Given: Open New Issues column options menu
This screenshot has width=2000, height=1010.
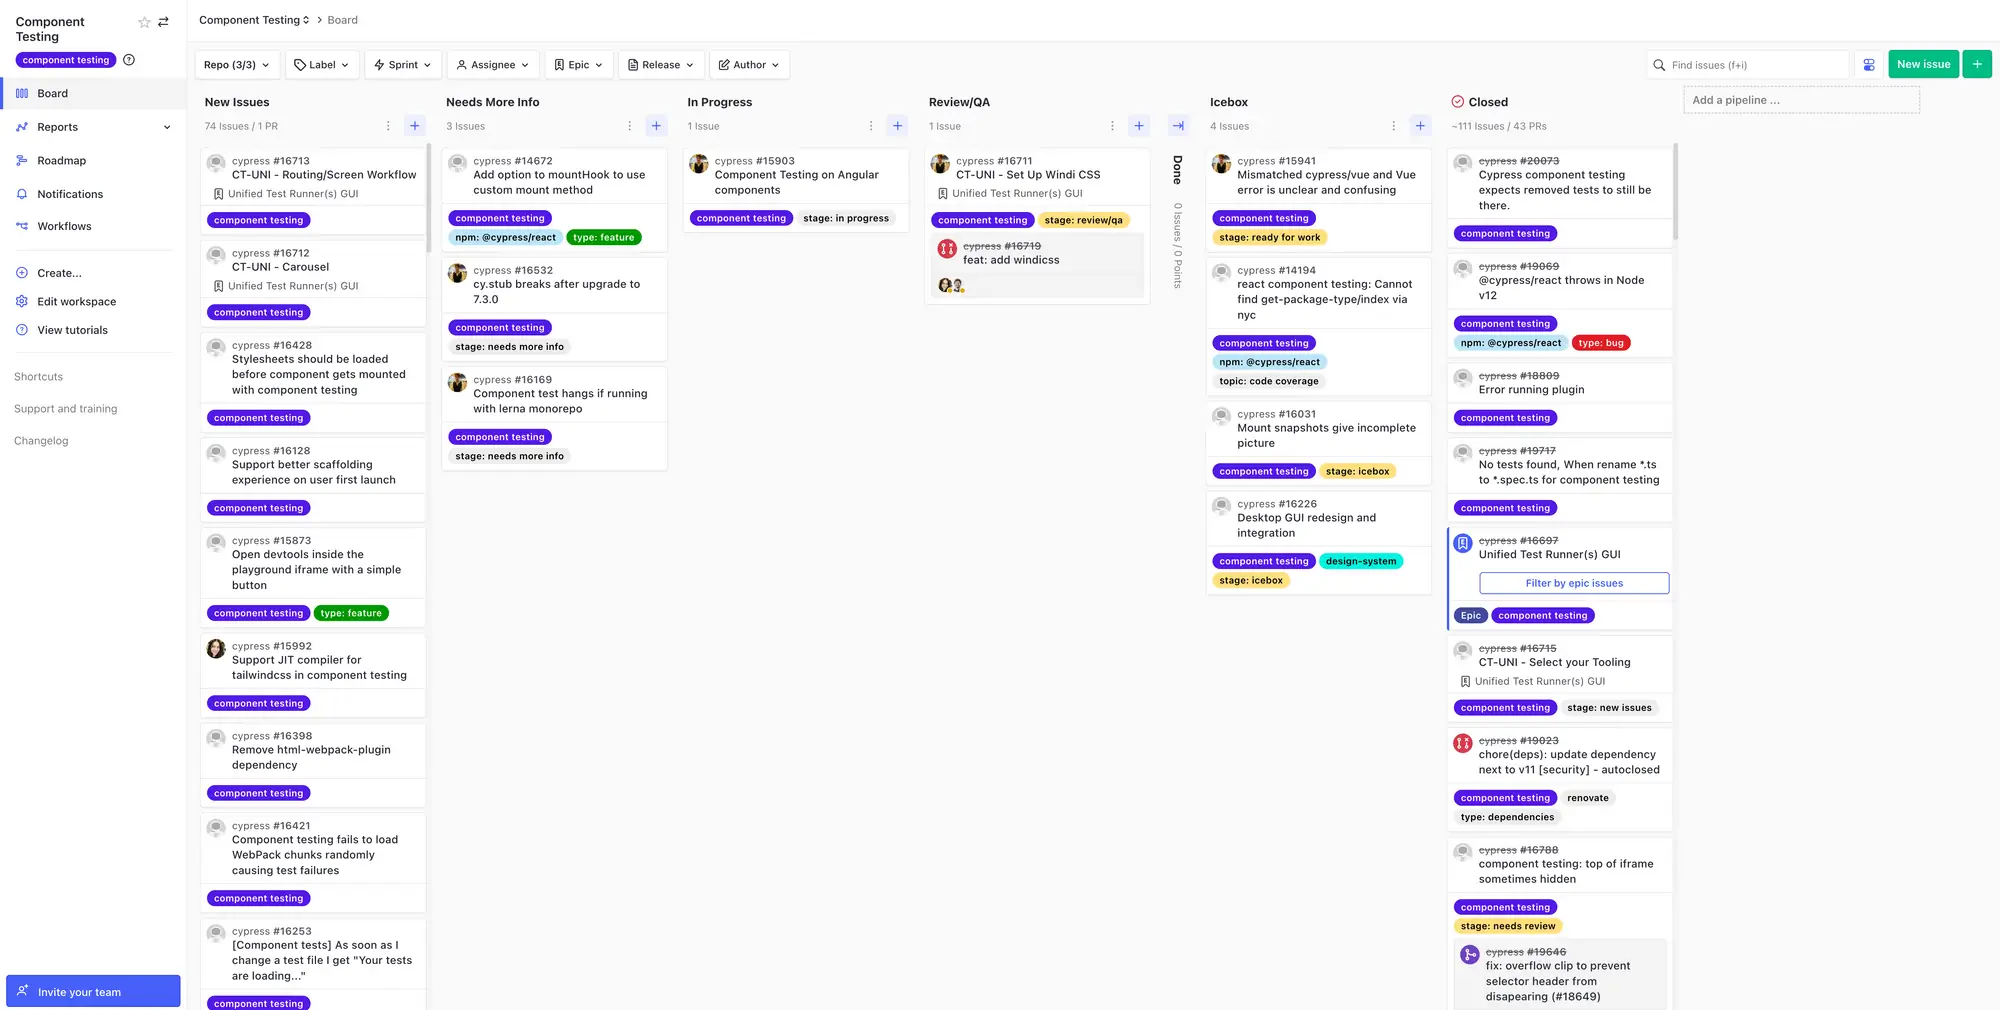Looking at the screenshot, I should point(388,126).
